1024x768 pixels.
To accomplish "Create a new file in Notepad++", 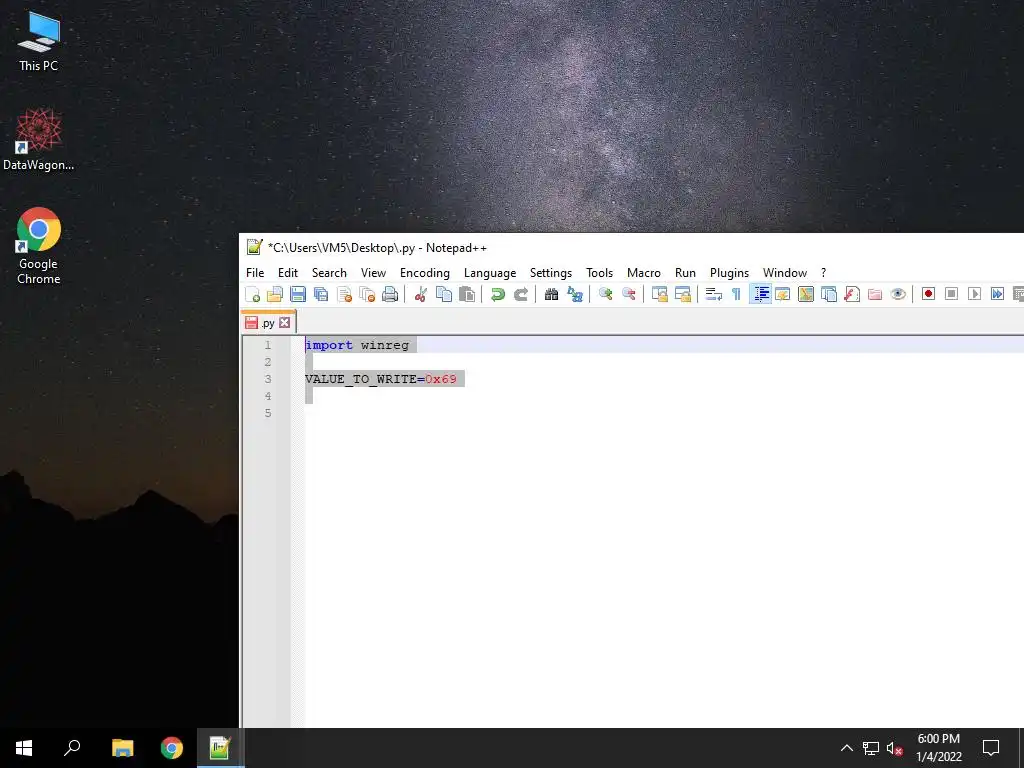I will click(252, 294).
